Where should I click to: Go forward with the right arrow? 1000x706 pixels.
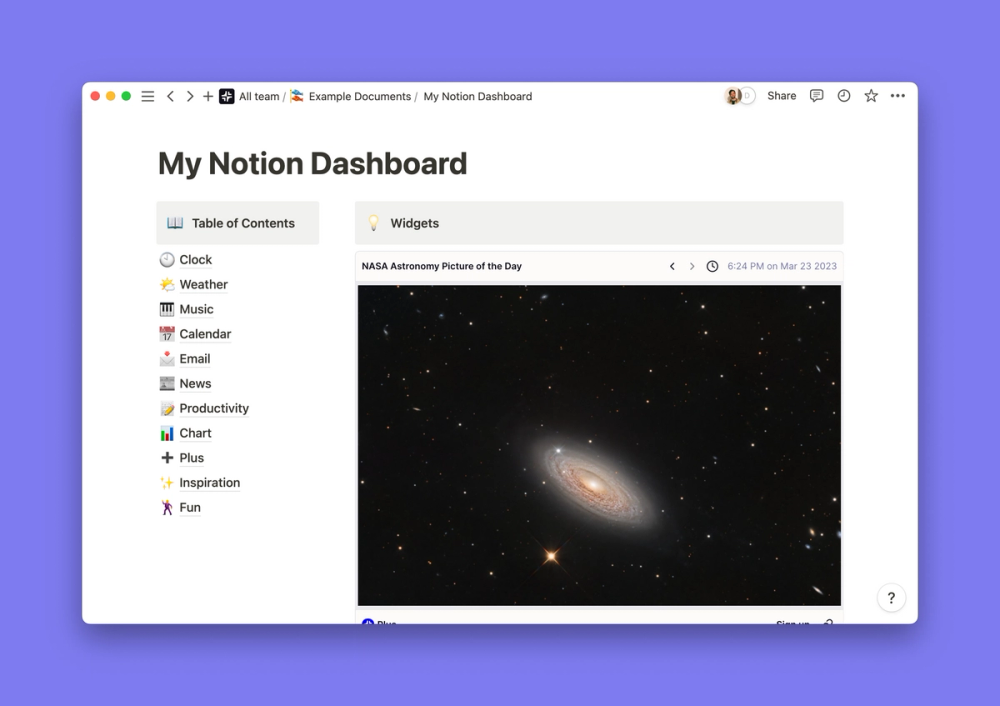click(189, 96)
